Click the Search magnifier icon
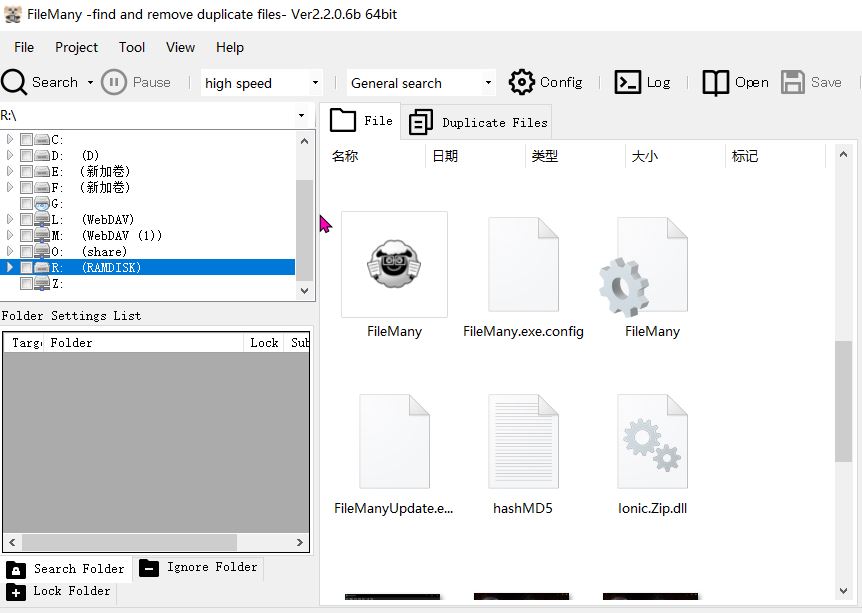 [x=15, y=82]
